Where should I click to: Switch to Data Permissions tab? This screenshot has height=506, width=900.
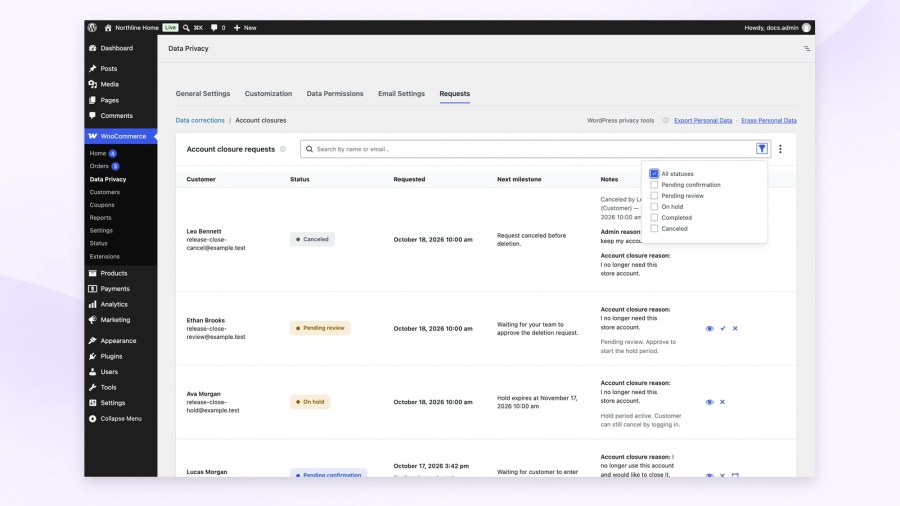335,94
